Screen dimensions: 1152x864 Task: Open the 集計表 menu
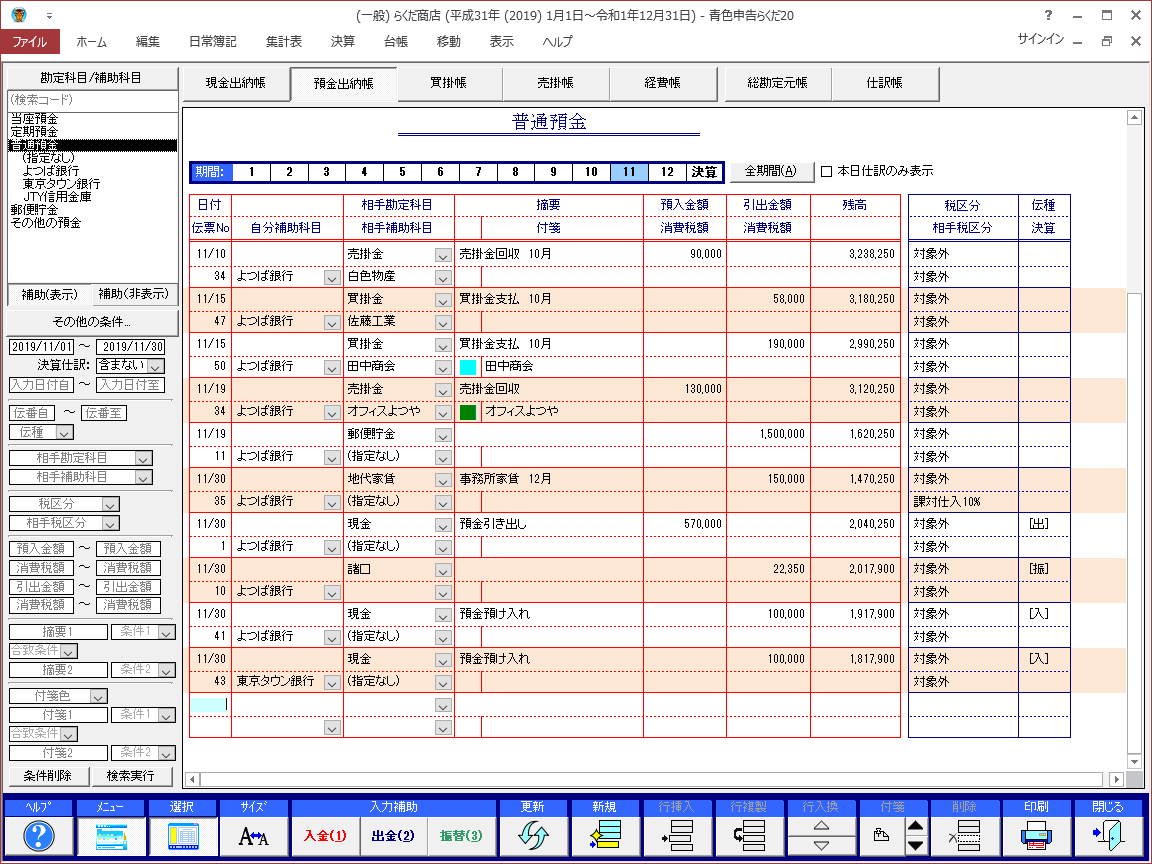click(x=284, y=42)
